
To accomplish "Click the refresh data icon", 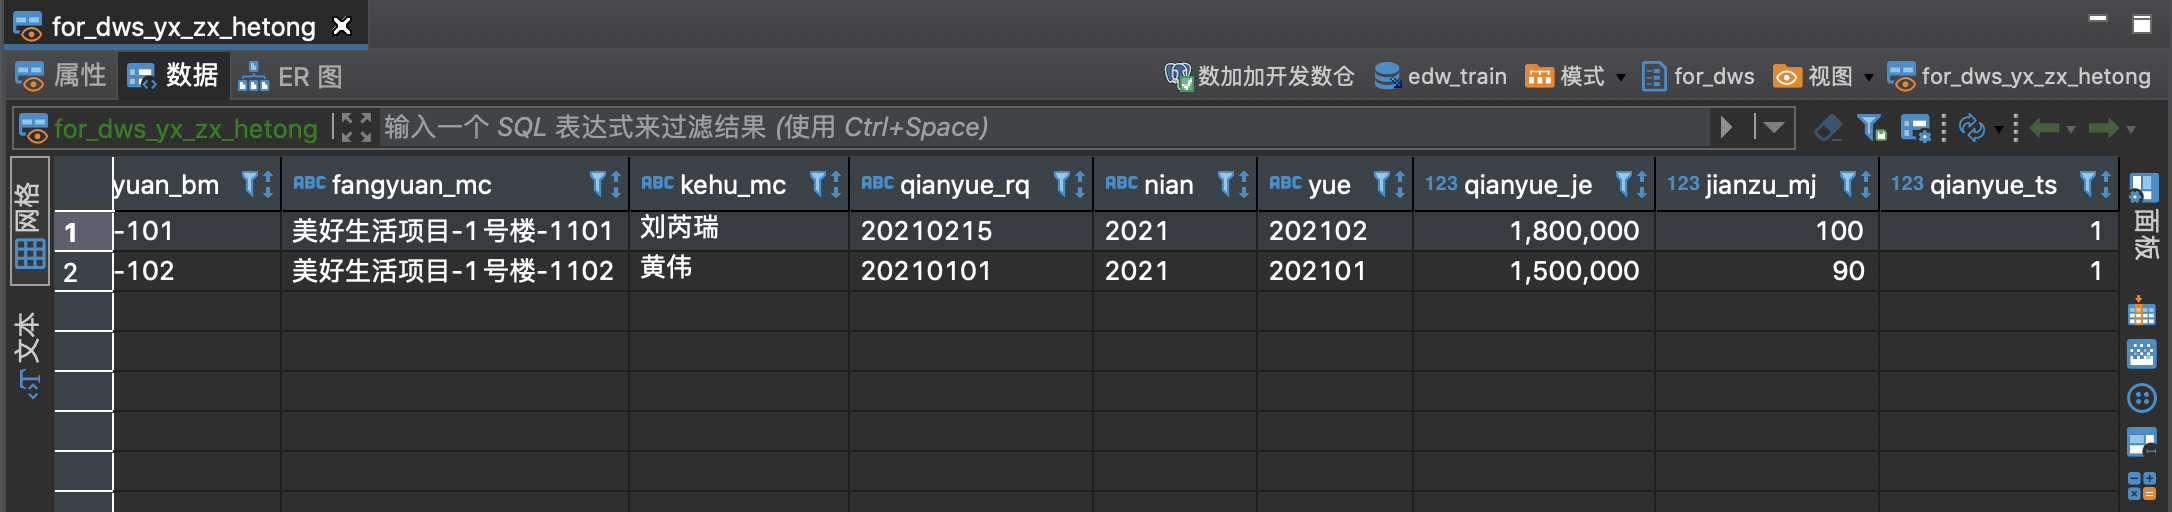I will tap(1971, 128).
